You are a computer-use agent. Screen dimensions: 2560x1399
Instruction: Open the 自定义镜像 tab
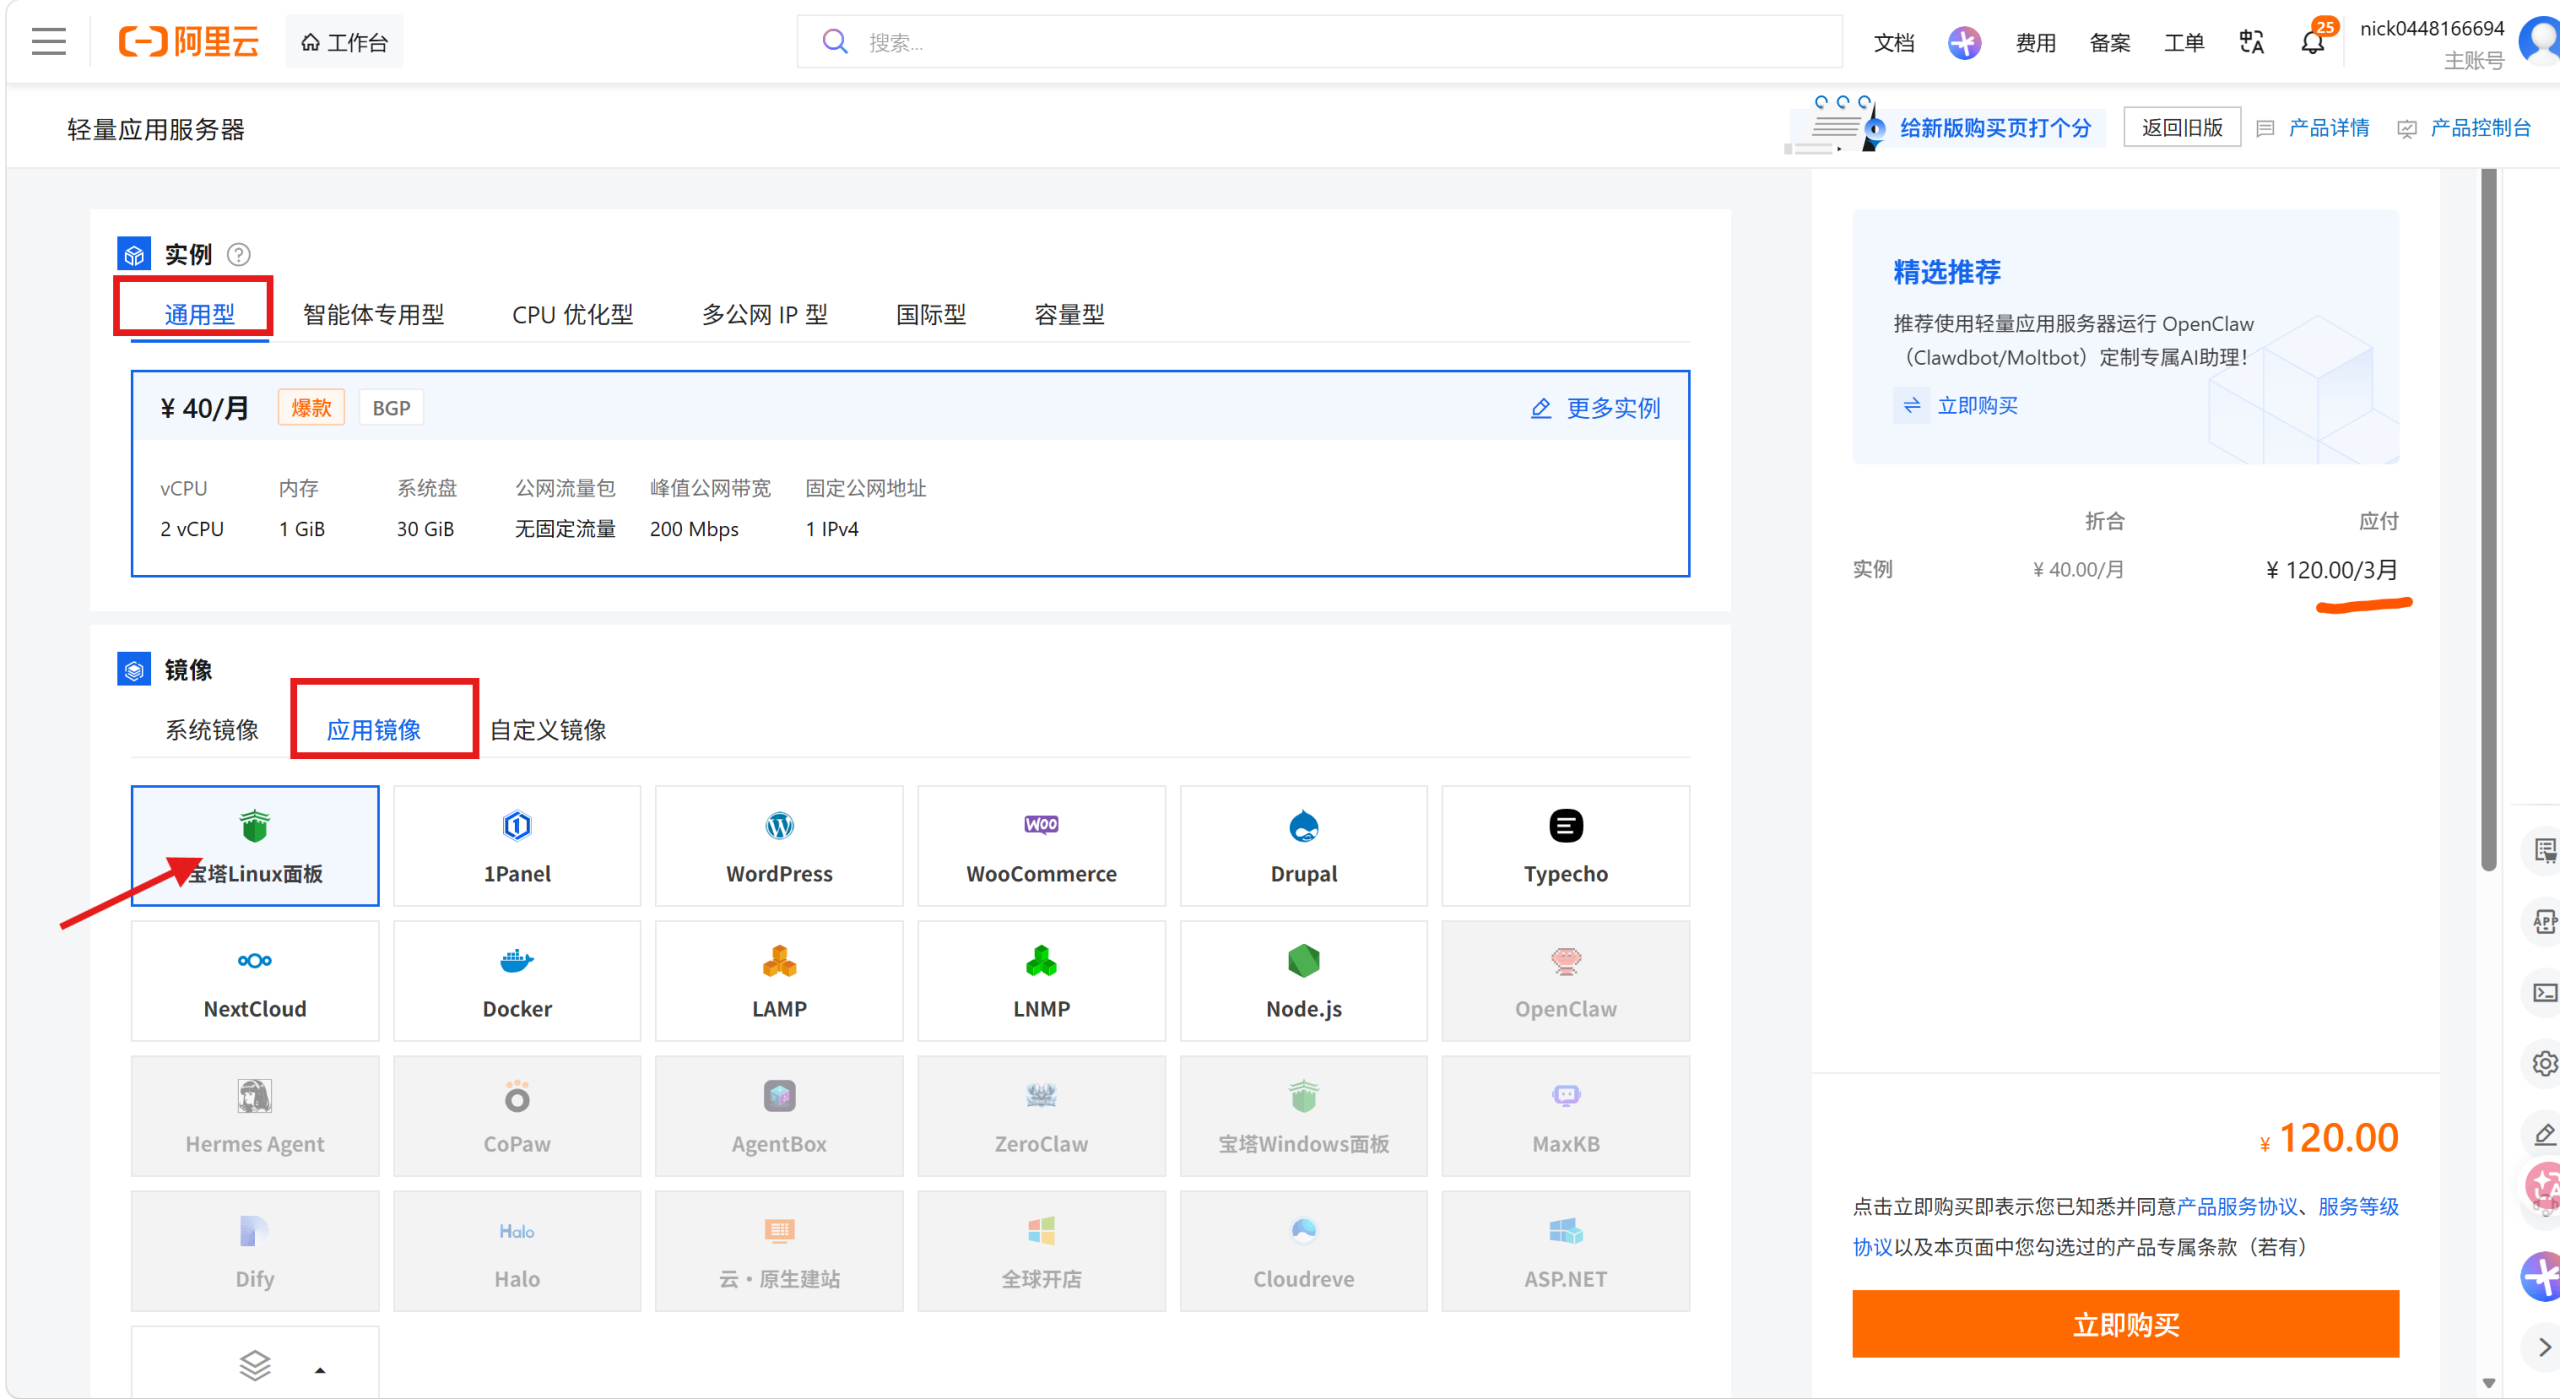(x=548, y=730)
